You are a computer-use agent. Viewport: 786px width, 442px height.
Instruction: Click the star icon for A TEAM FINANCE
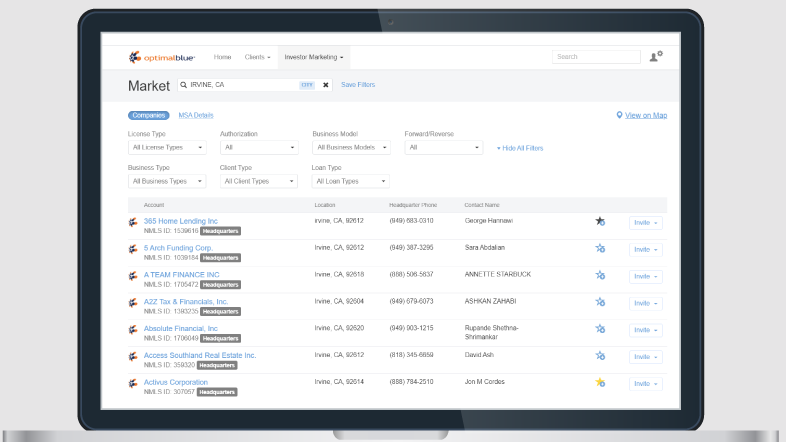[x=600, y=275]
